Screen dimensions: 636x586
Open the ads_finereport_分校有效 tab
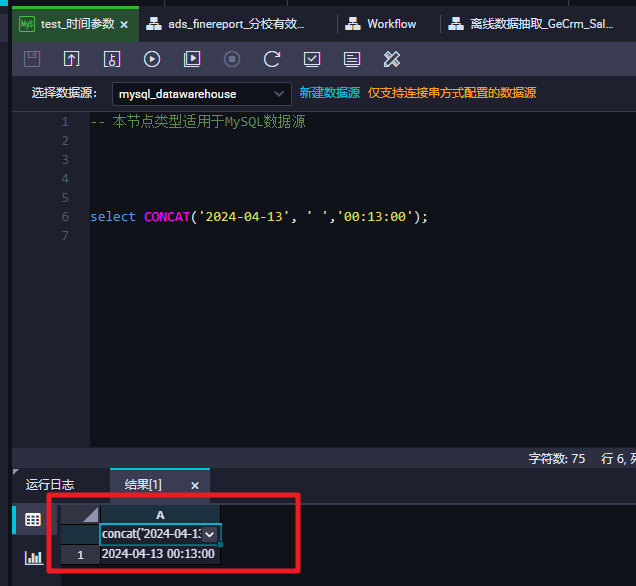236,24
